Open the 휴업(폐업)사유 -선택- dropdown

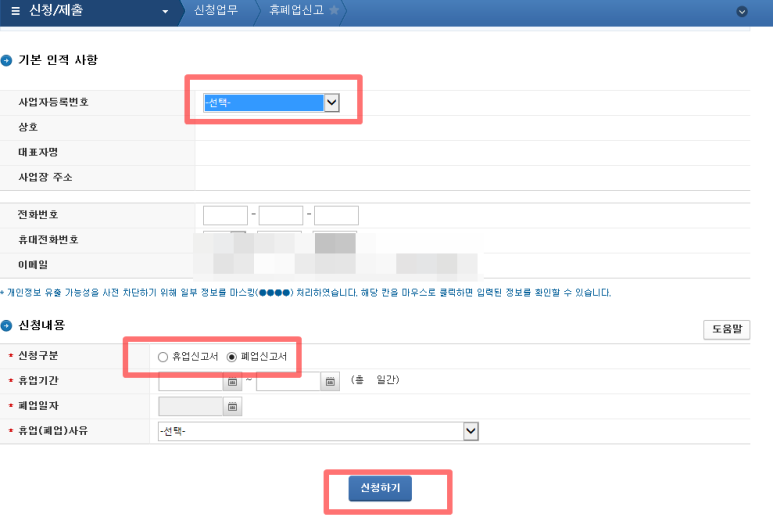tap(318, 431)
